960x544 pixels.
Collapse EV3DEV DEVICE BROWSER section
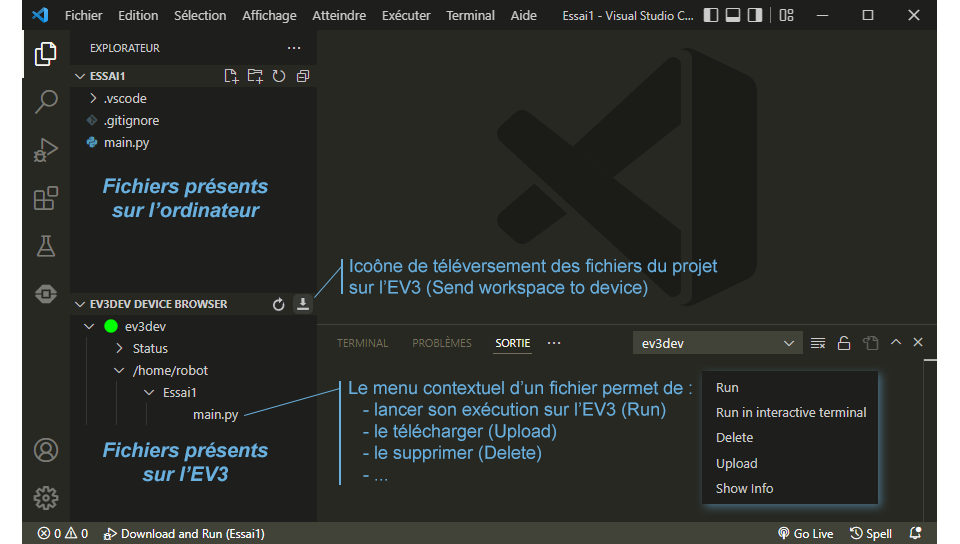coord(80,304)
